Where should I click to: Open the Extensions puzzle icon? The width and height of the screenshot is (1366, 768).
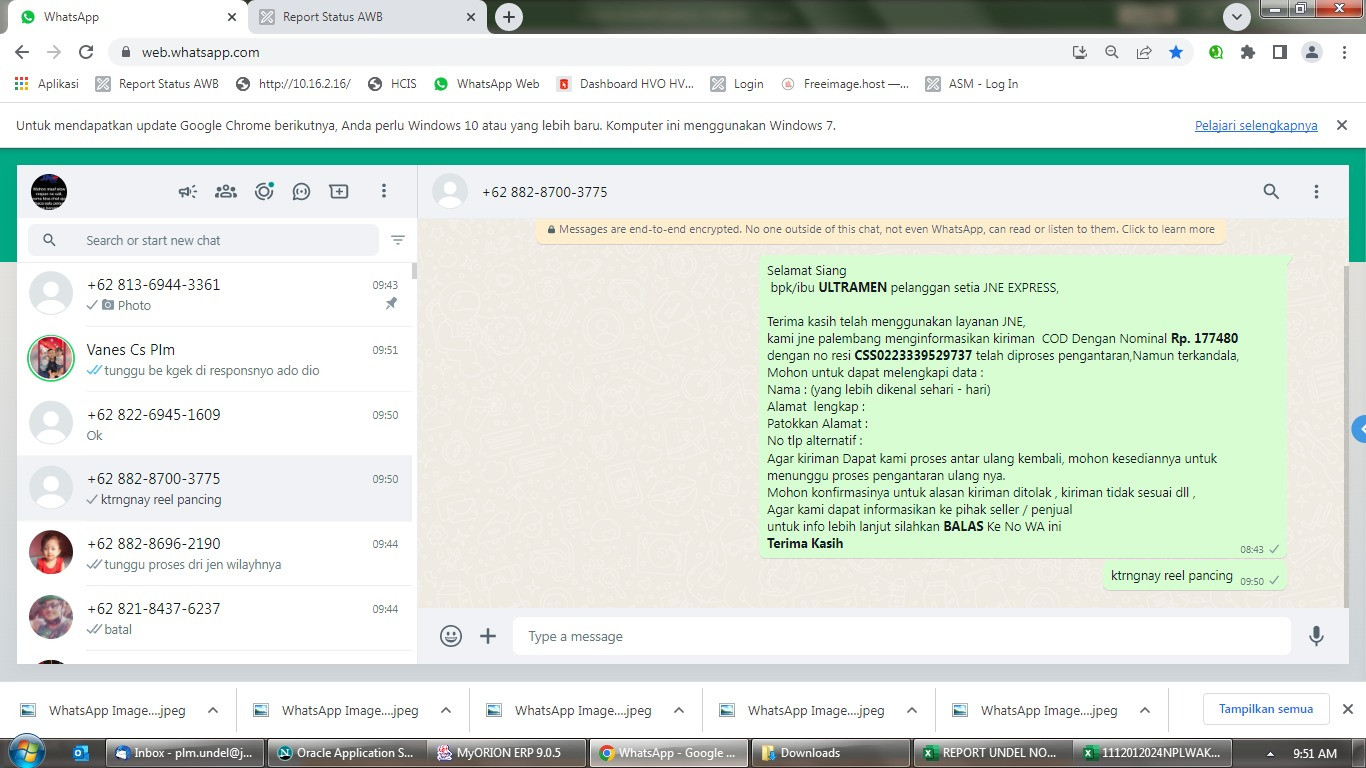pyautogui.click(x=1247, y=52)
